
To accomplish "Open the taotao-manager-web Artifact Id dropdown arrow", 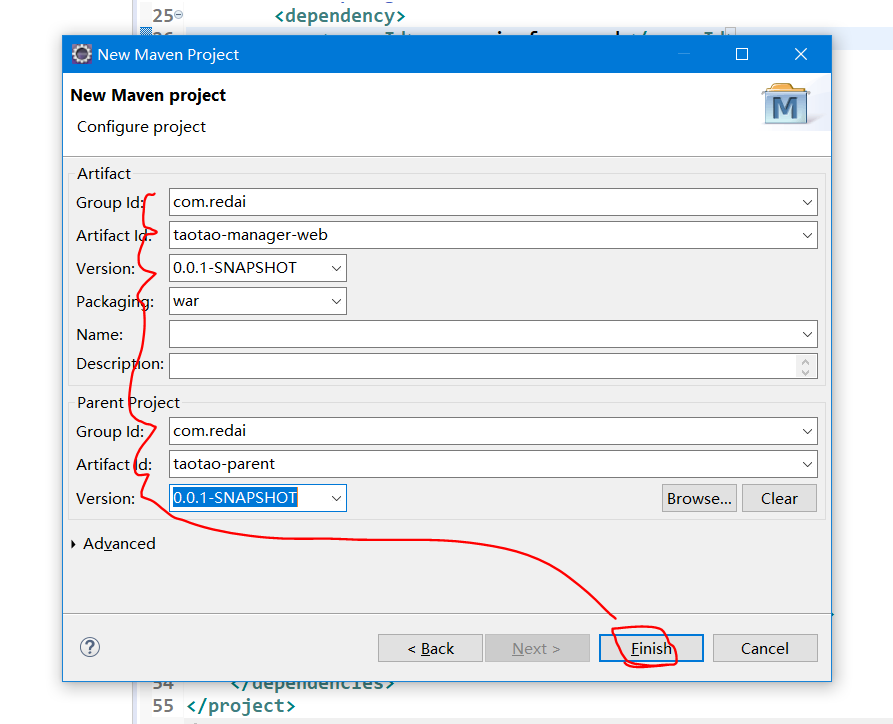I will [x=807, y=235].
